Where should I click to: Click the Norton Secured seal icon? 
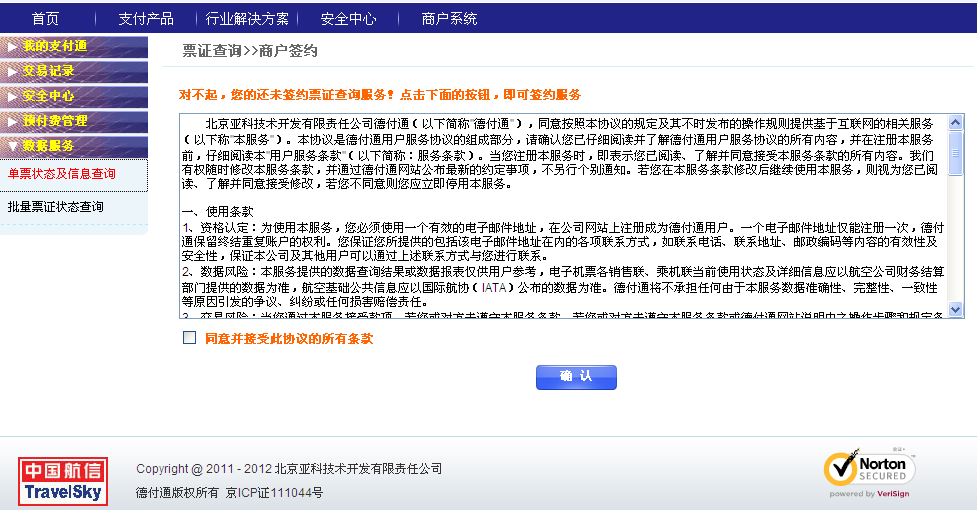pos(868,470)
